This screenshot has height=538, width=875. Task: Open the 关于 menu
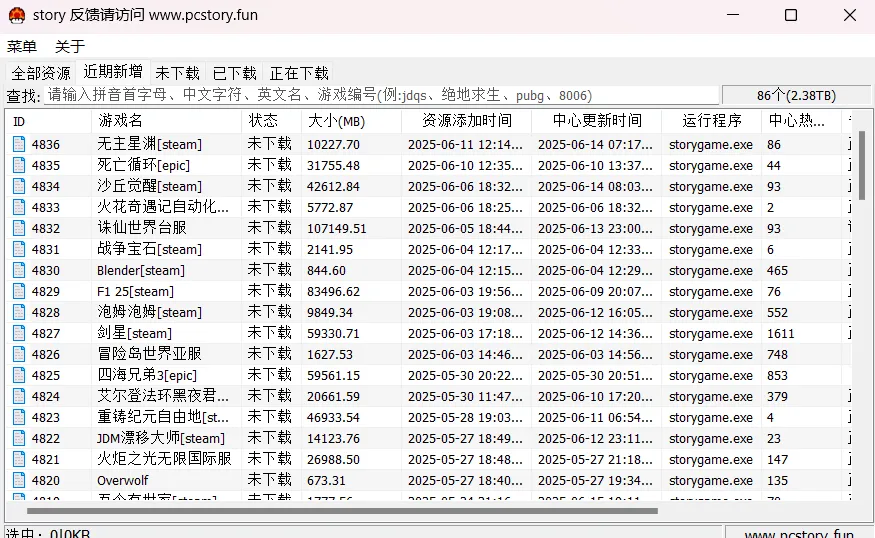(x=70, y=46)
